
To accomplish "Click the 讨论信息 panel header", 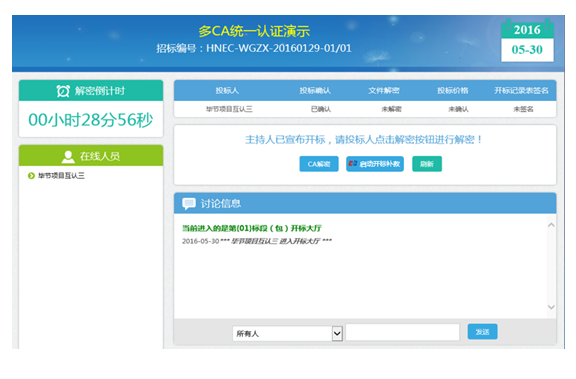I will point(365,203).
